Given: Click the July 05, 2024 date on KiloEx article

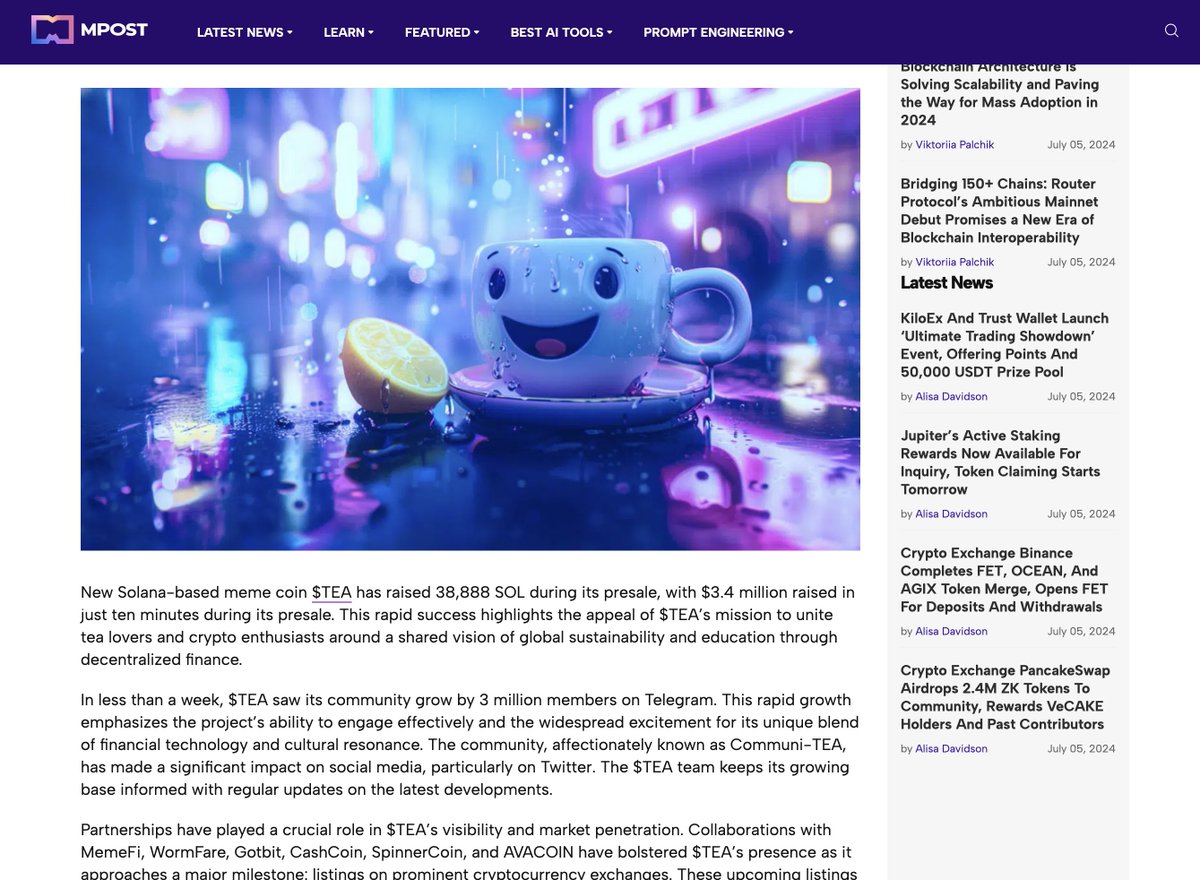Looking at the screenshot, I should point(1081,397).
